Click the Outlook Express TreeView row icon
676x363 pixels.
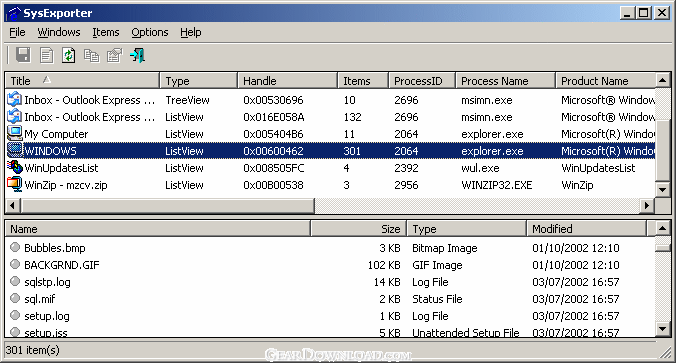(14, 100)
